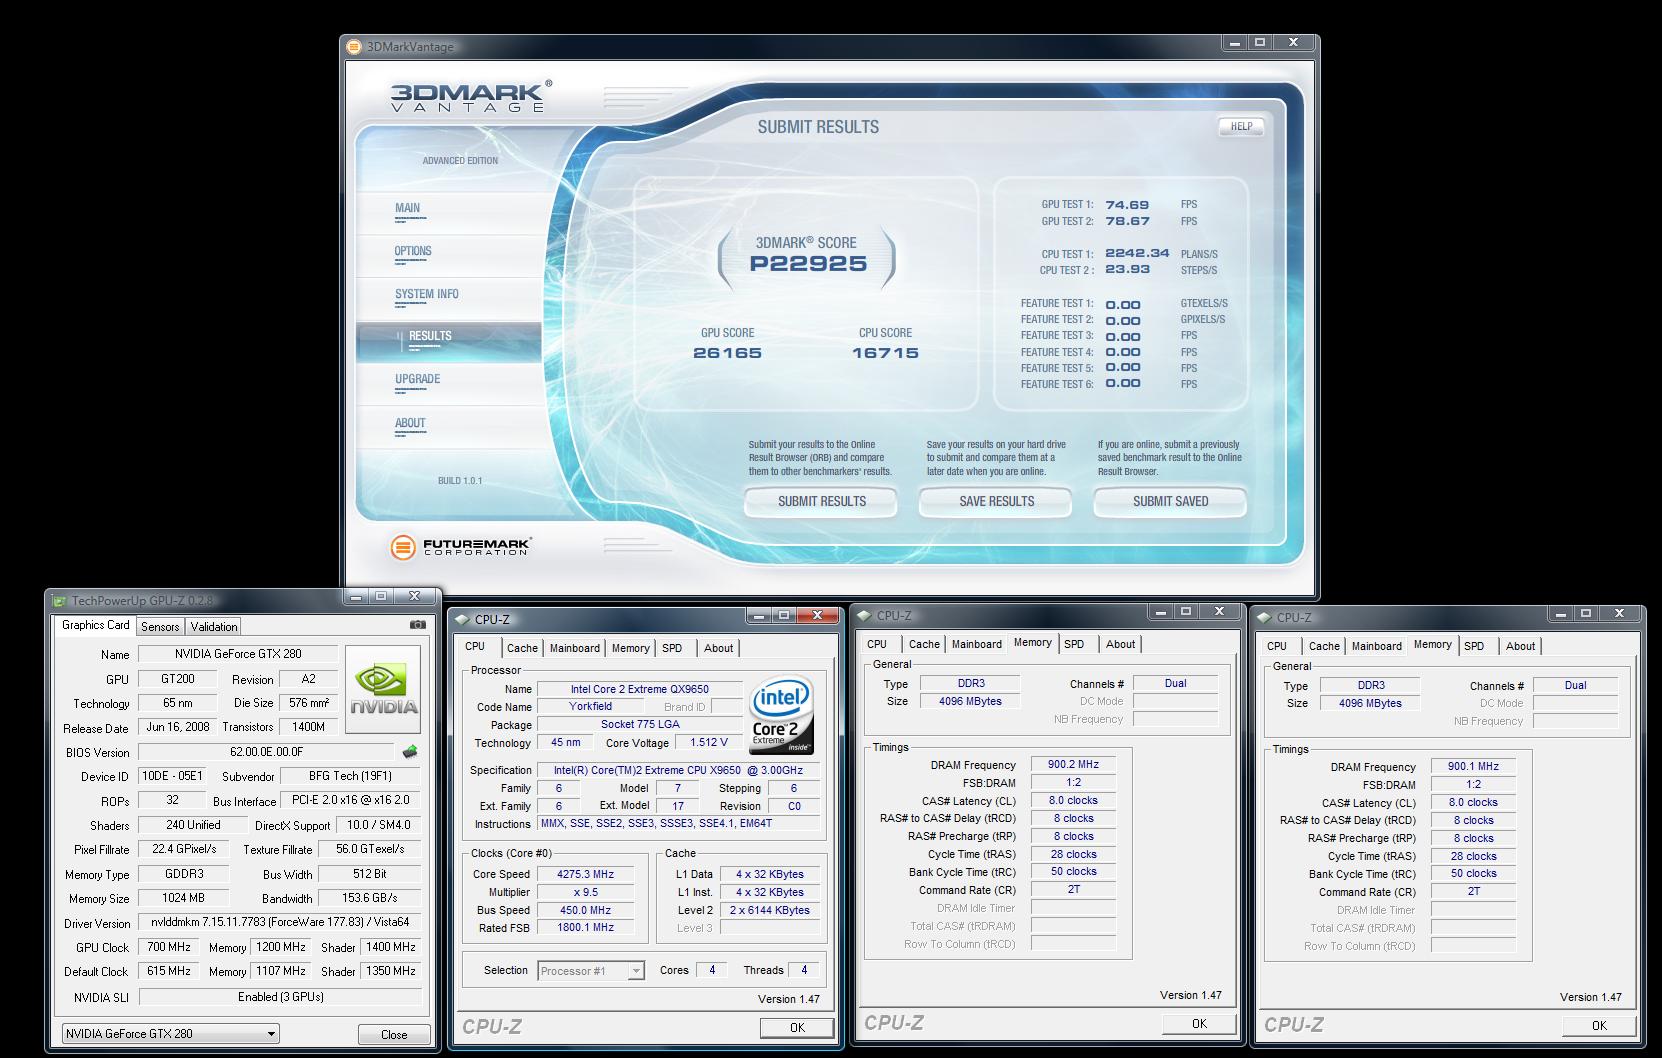Click the first CPU-Z window title icon
The image size is (1662, 1058).
[461, 620]
